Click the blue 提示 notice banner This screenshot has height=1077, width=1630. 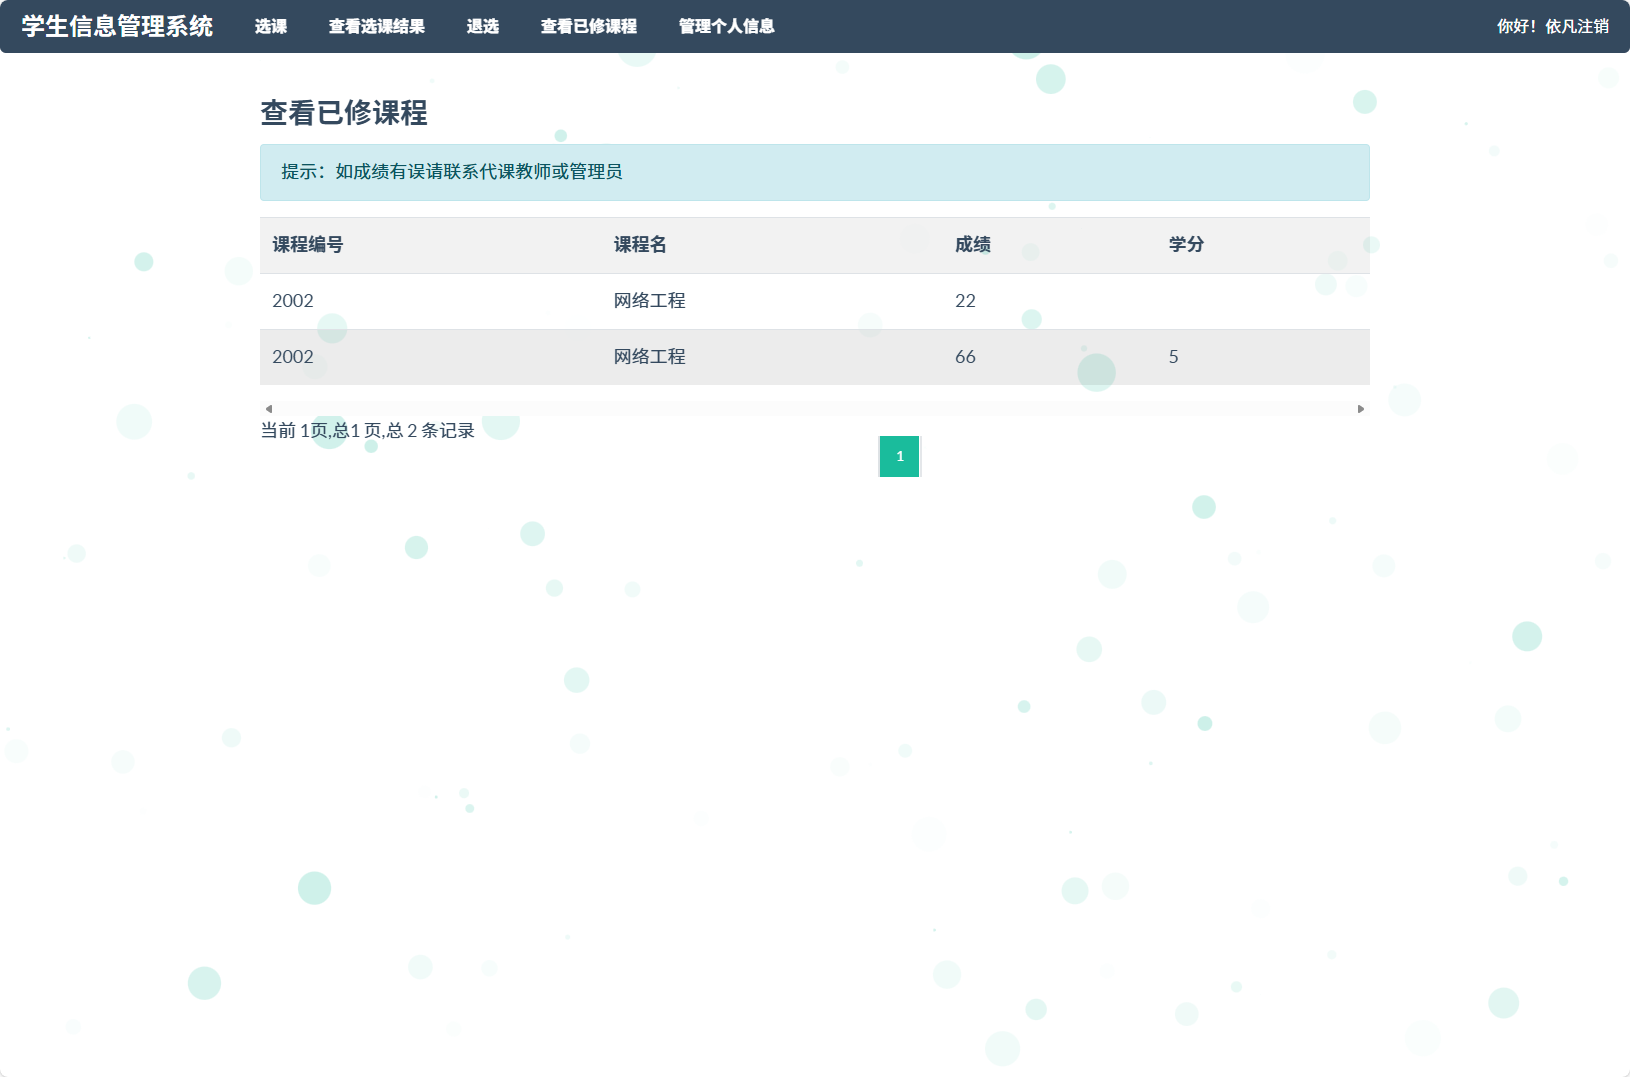[814, 172]
